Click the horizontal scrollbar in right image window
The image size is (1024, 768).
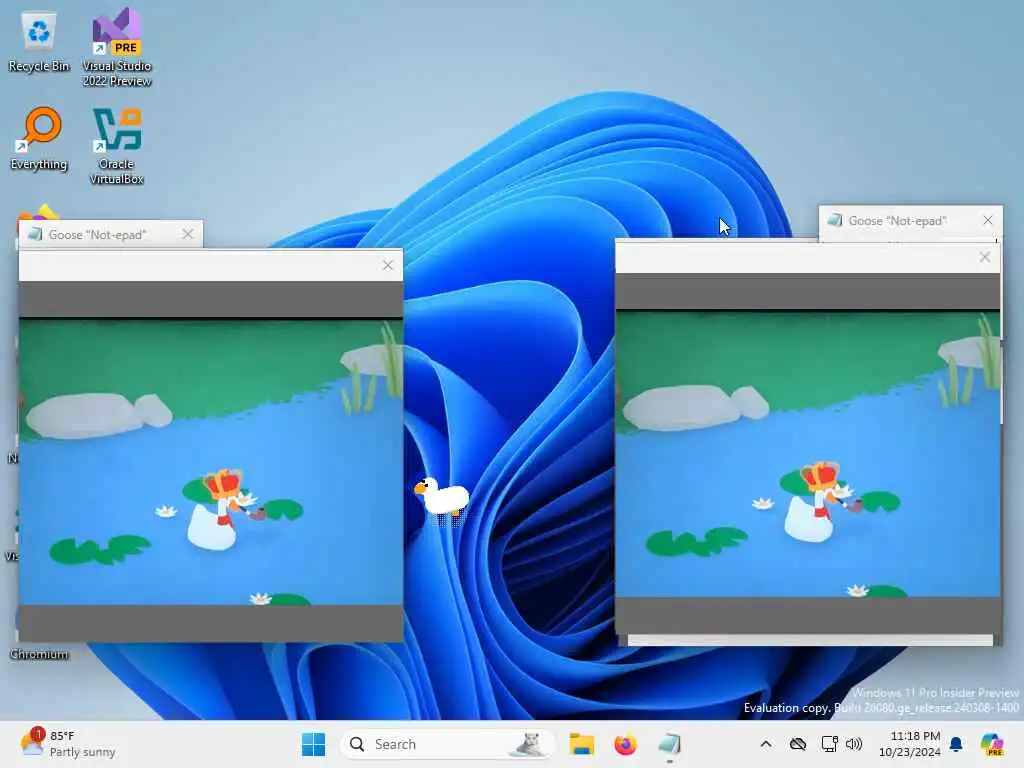(810, 640)
